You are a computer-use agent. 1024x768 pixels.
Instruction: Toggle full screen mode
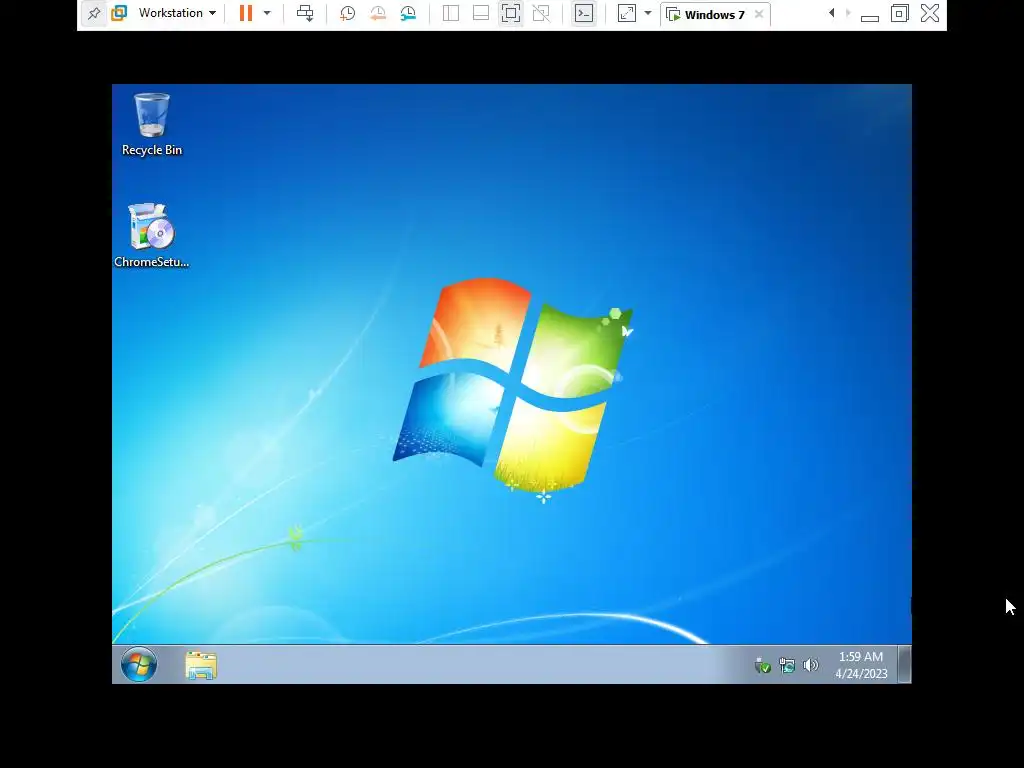coord(511,13)
